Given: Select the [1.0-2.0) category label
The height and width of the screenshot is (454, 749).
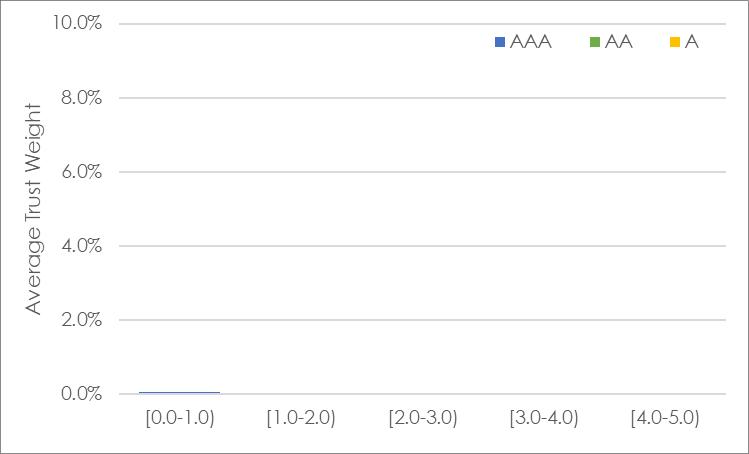Looking at the screenshot, I should [x=301, y=418].
